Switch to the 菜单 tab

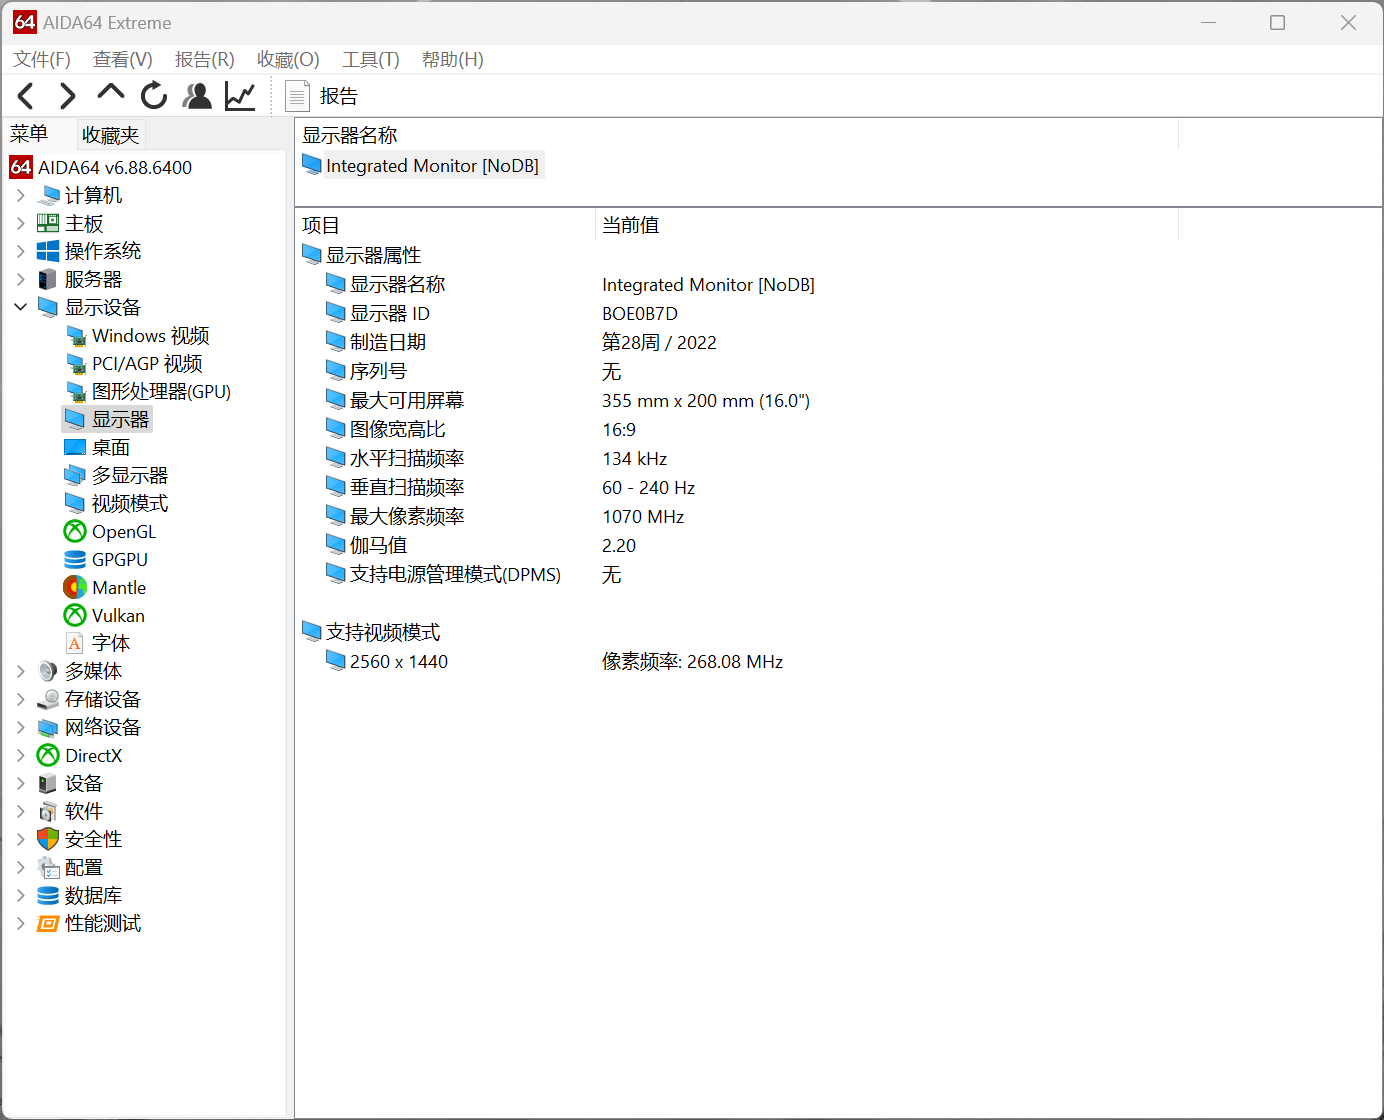pyautogui.click(x=29, y=134)
